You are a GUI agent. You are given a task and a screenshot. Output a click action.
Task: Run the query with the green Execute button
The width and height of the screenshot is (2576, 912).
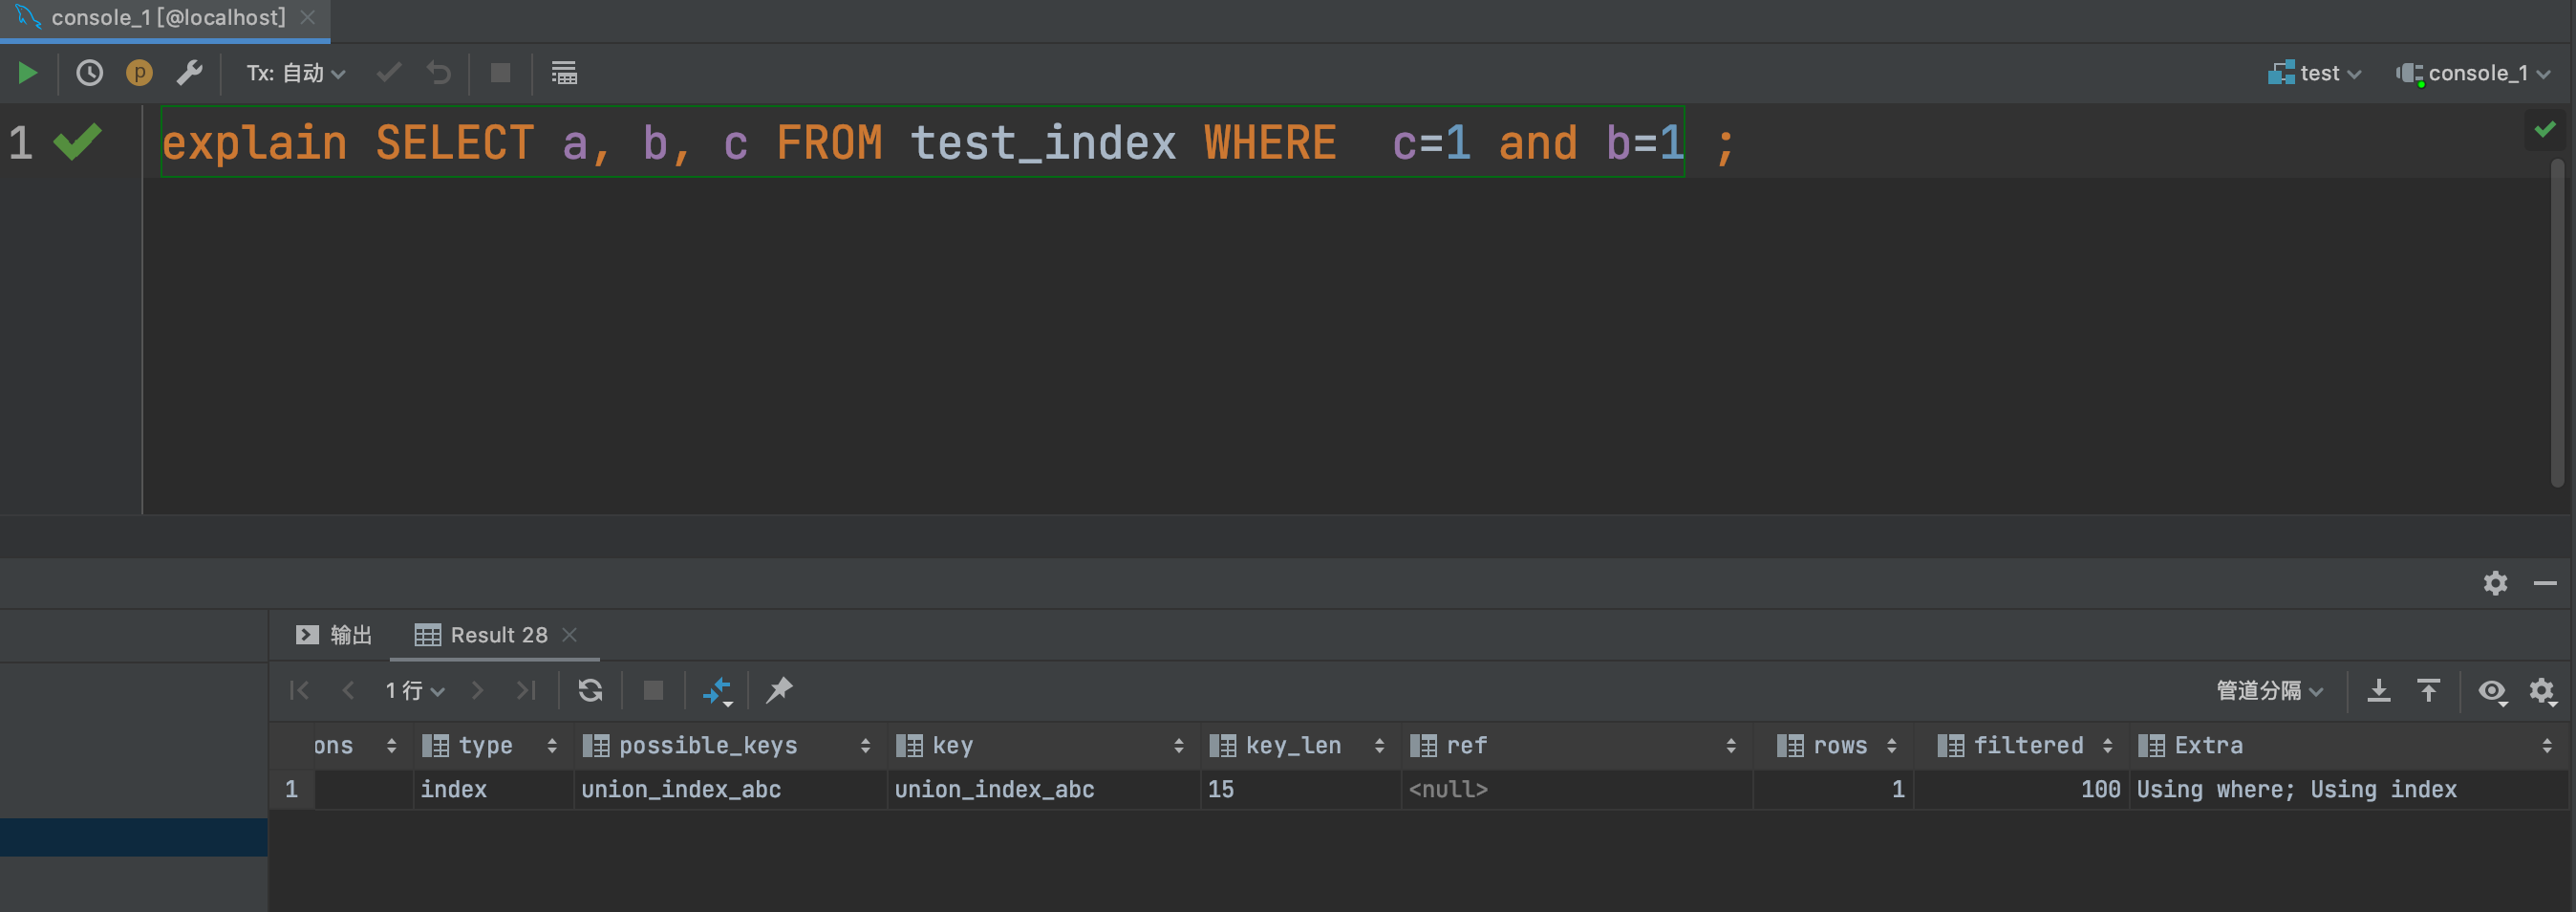click(x=27, y=73)
